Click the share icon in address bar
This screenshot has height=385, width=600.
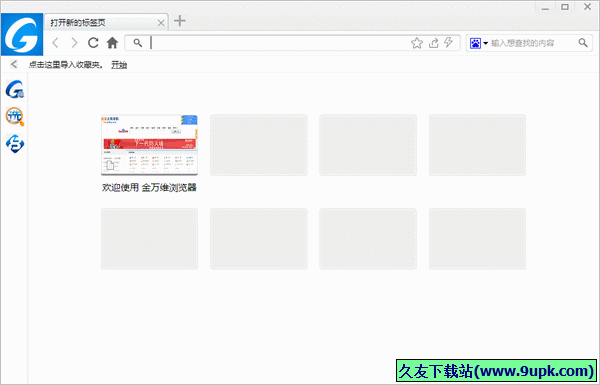pyautogui.click(x=433, y=43)
